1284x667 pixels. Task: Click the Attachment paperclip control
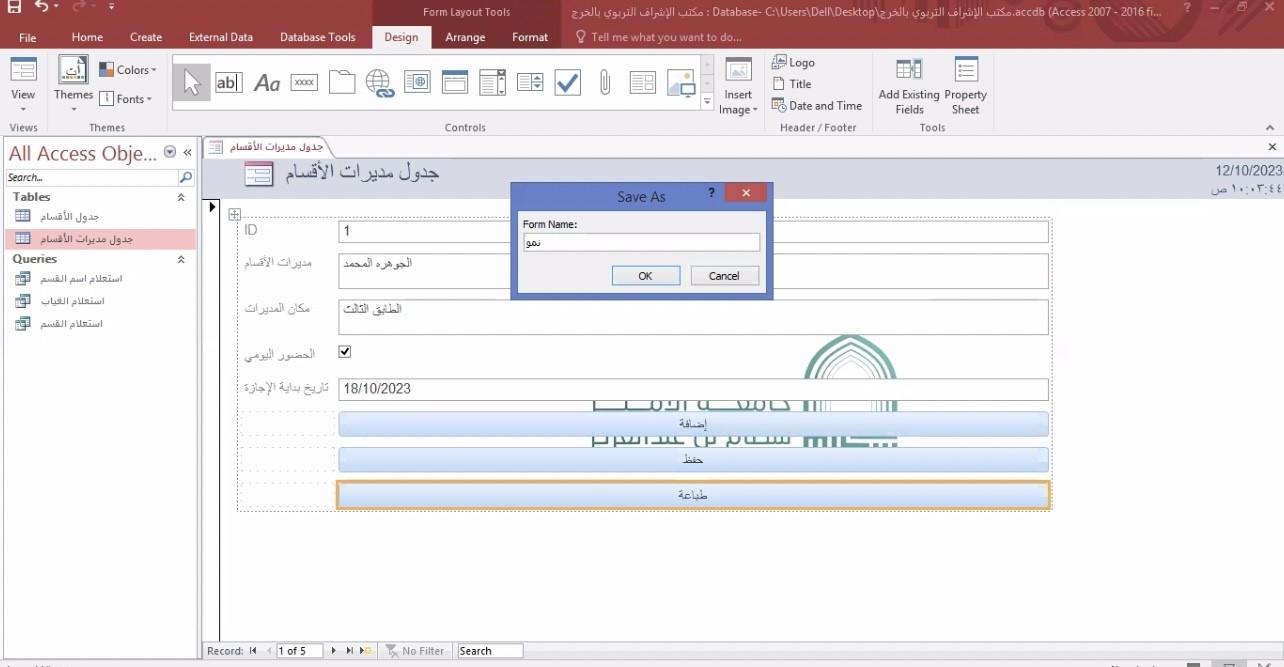[x=605, y=83]
